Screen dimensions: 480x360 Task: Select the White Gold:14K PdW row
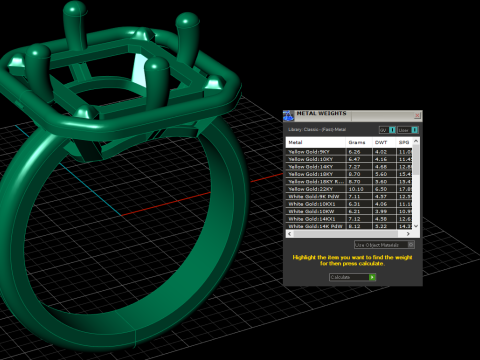(x=349, y=226)
